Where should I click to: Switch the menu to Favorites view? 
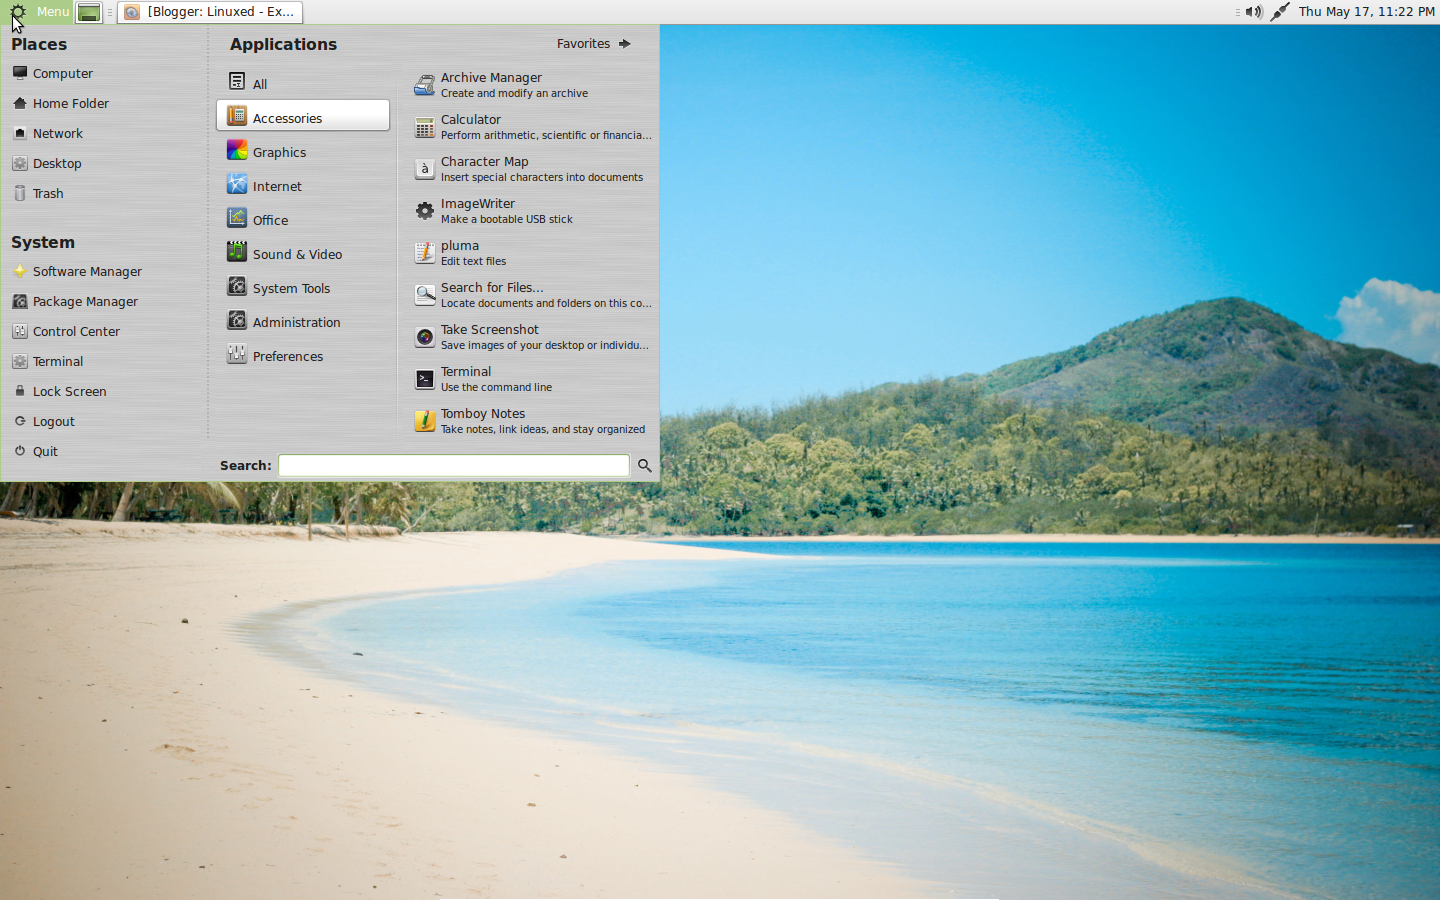click(x=583, y=43)
